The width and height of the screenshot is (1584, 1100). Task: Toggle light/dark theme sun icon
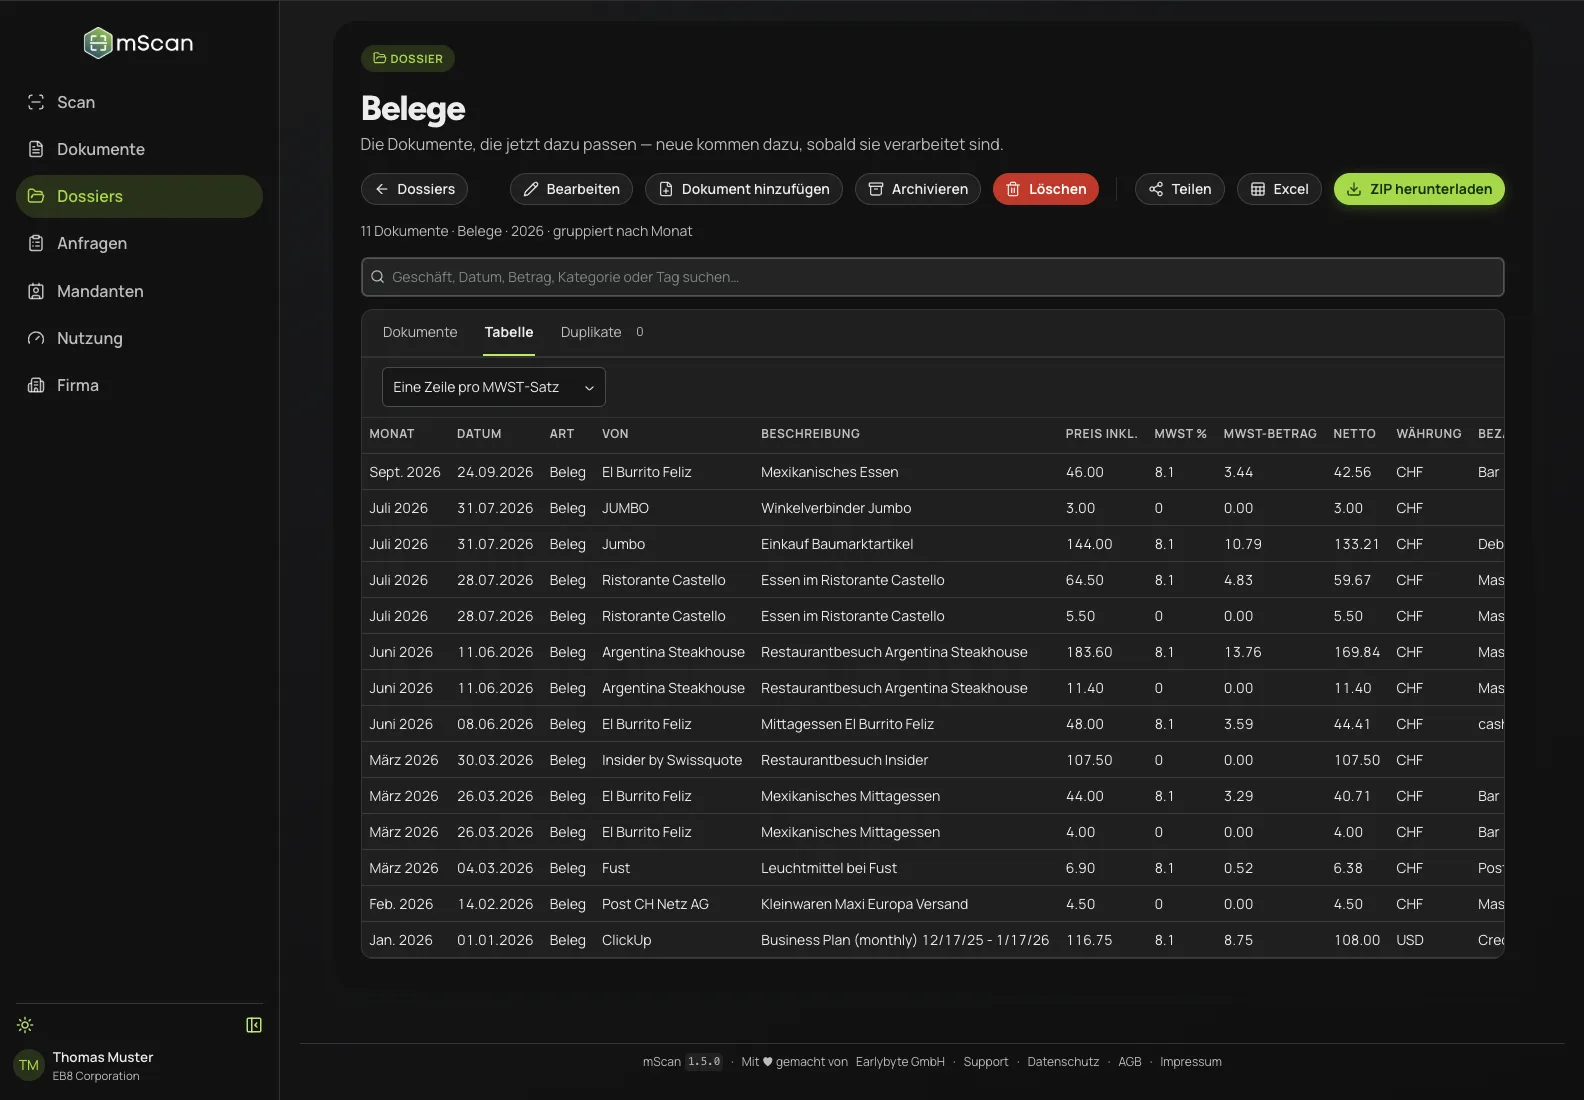25,1025
